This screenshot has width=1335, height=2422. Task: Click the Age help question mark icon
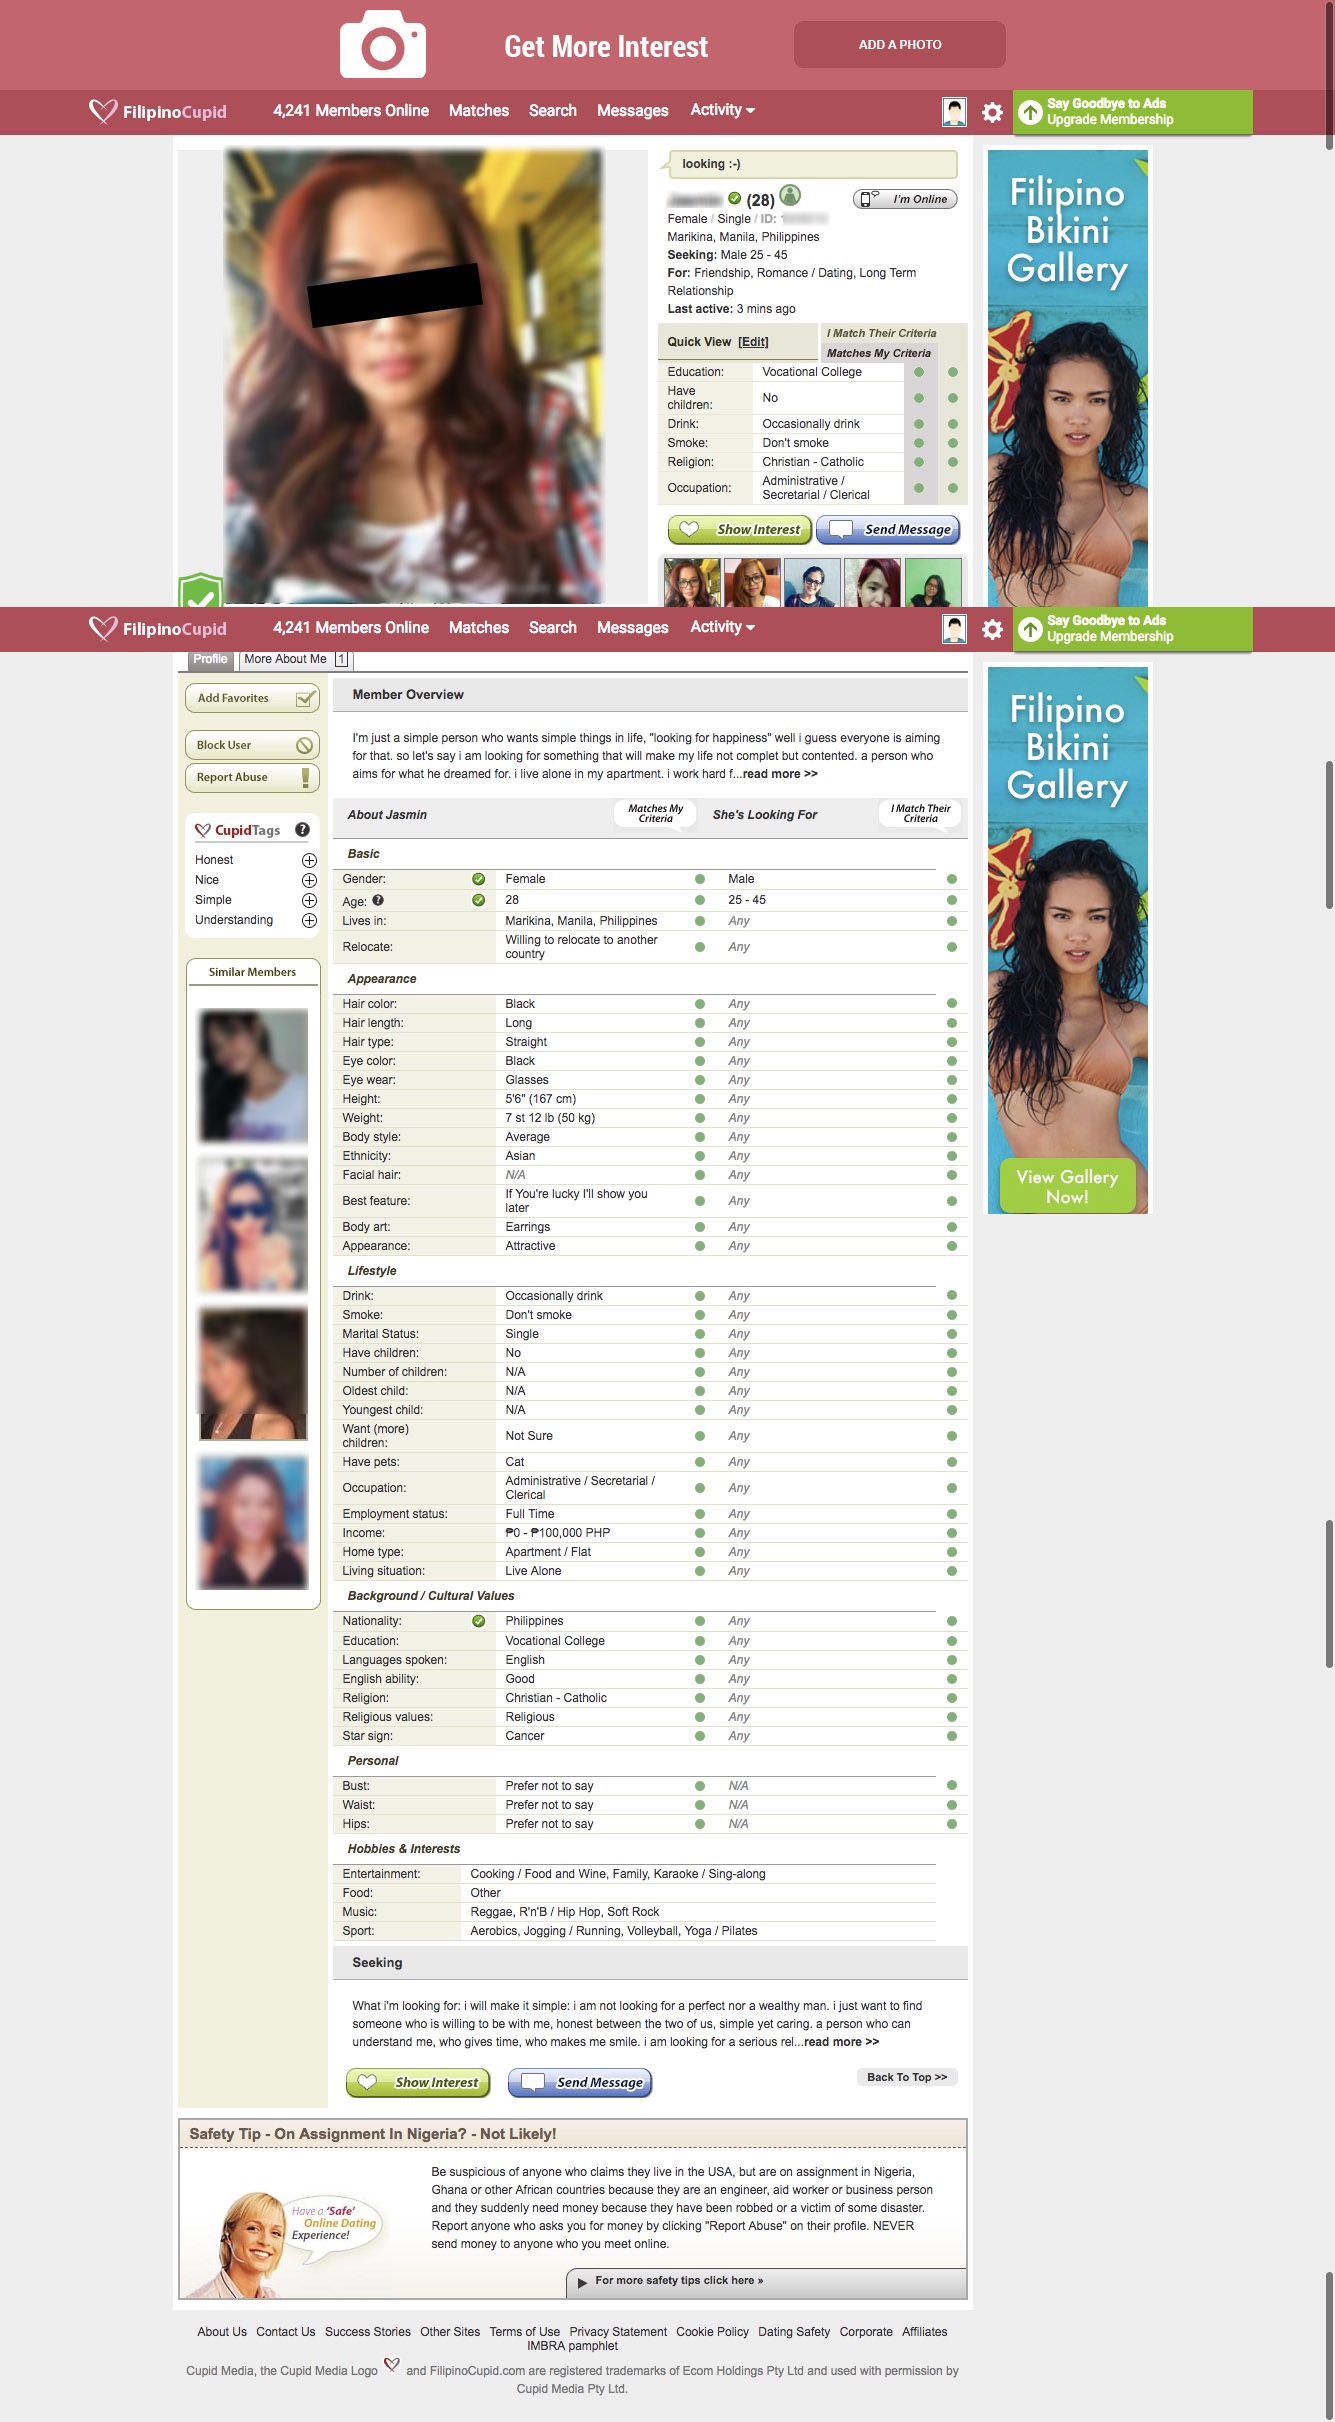click(378, 900)
